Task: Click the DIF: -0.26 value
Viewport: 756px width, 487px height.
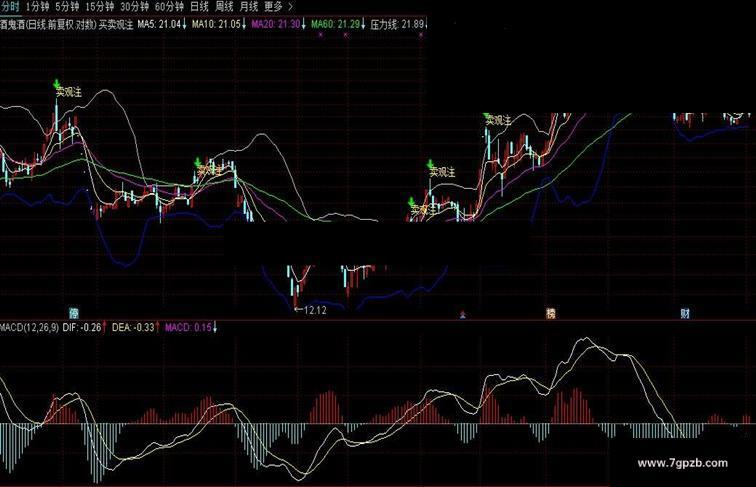Action: (x=84, y=327)
